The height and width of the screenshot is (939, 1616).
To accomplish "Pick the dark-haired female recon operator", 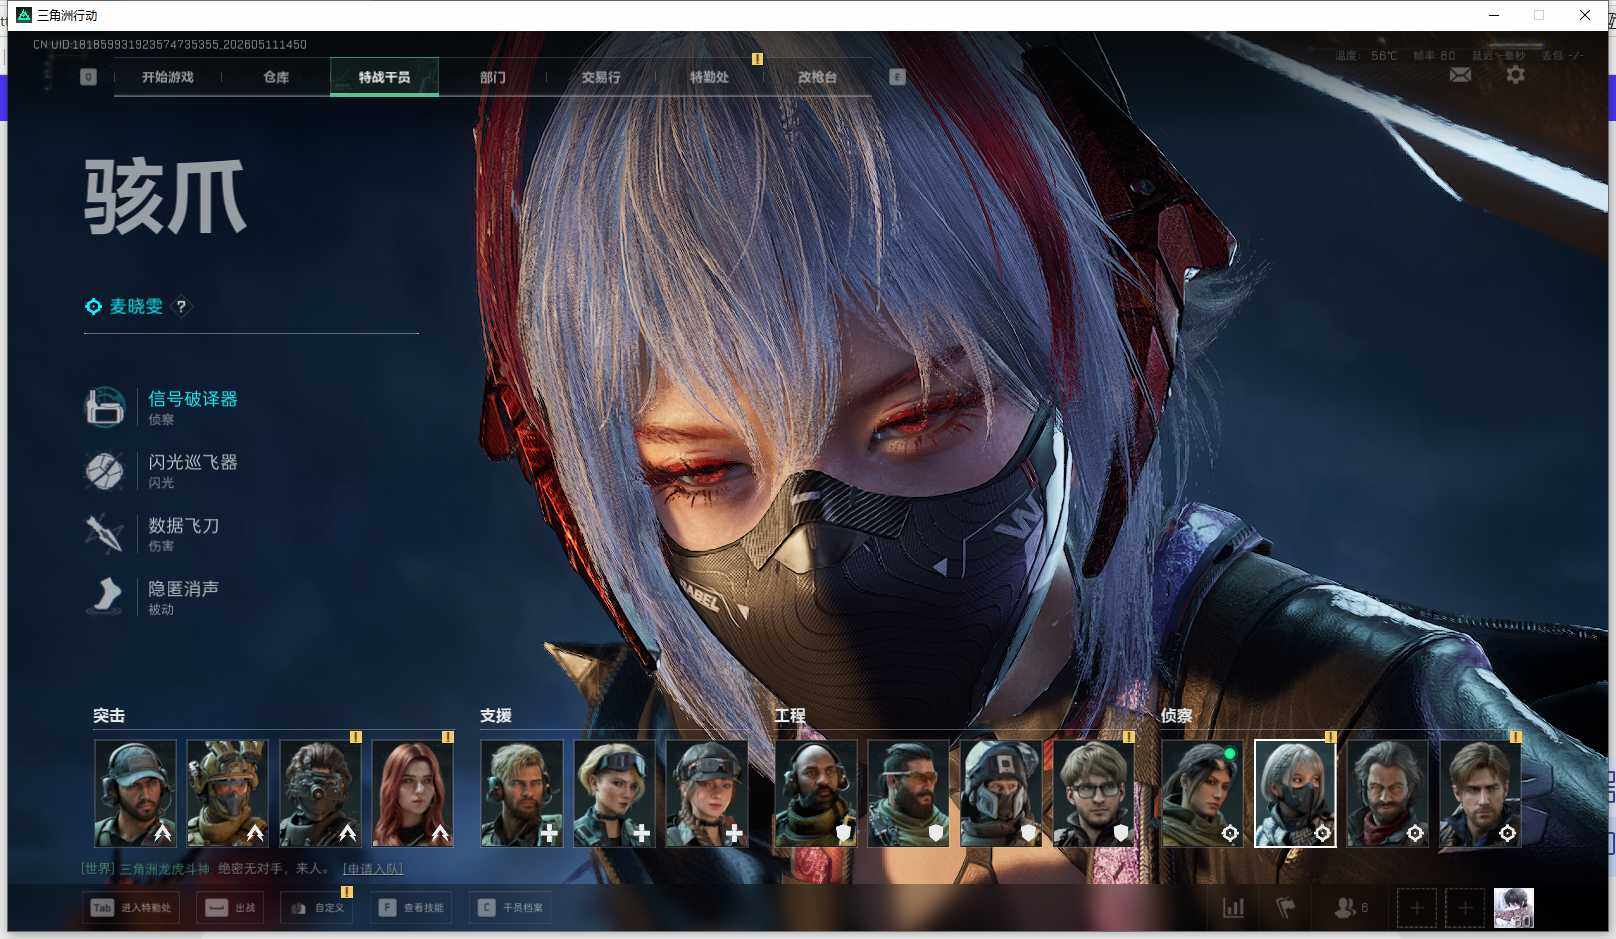I will (1202, 793).
